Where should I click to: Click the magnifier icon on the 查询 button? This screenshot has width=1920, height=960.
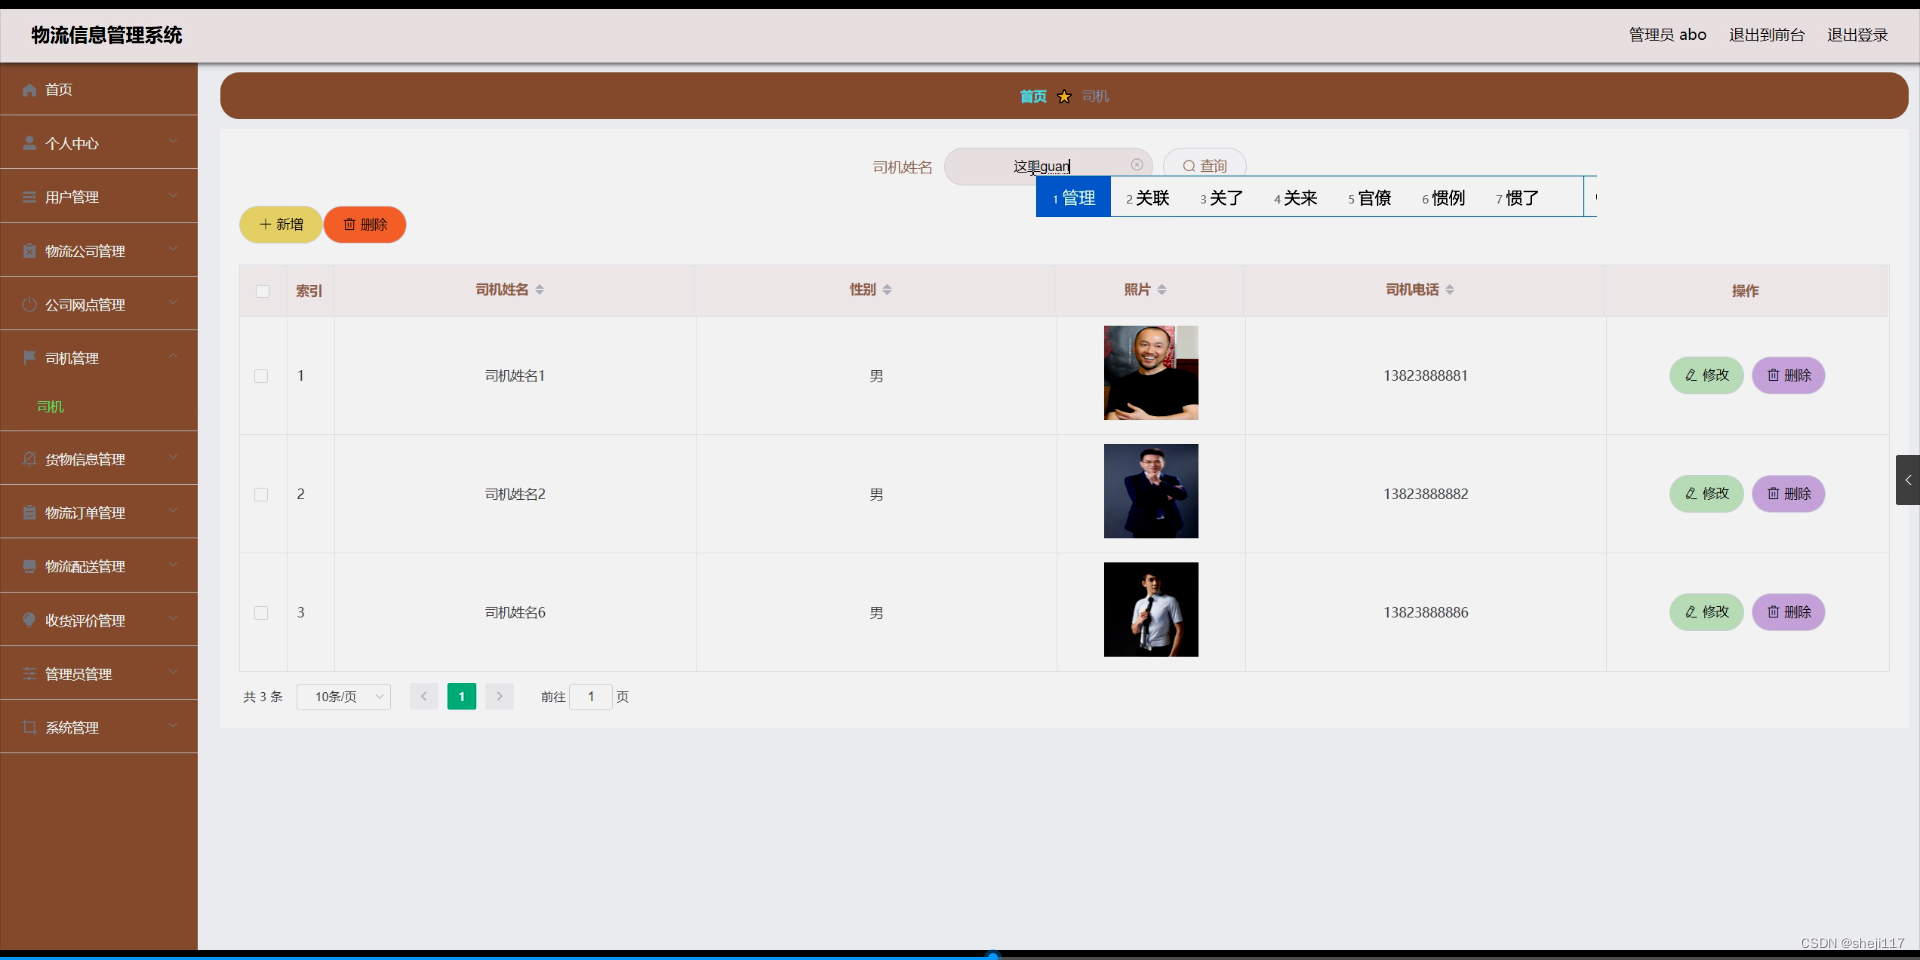pos(1188,166)
